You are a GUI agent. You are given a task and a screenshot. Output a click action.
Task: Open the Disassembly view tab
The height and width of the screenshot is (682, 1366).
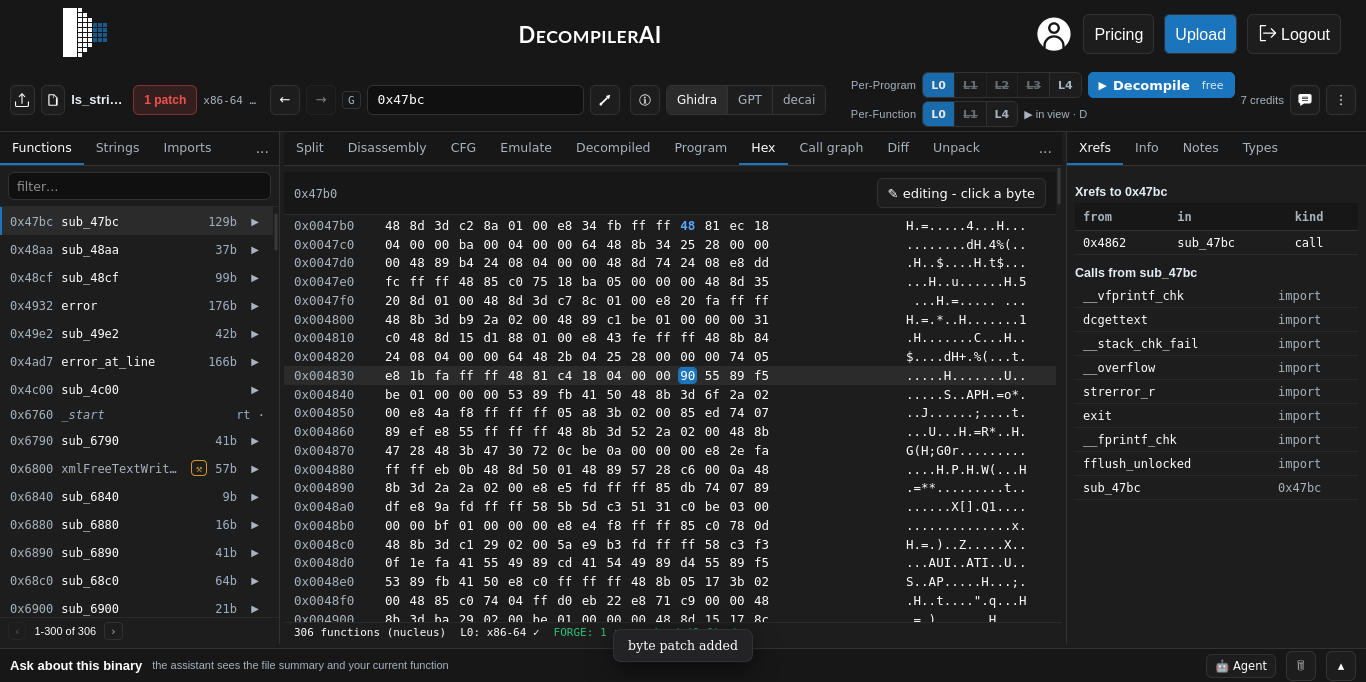tap(387, 148)
